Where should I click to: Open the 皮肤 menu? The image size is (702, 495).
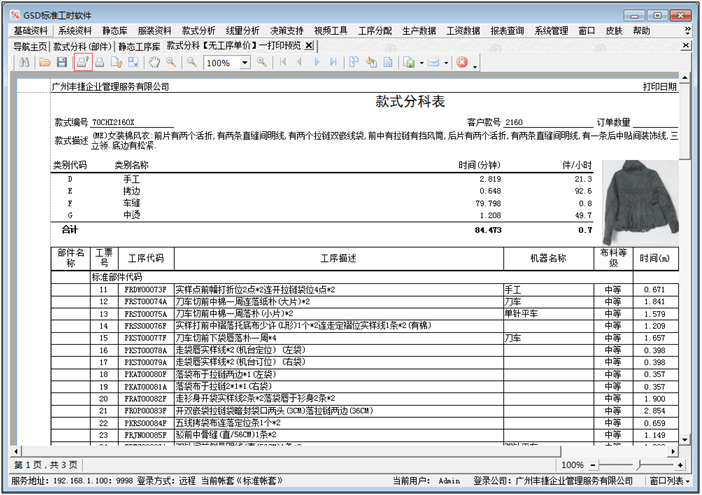pos(614,30)
